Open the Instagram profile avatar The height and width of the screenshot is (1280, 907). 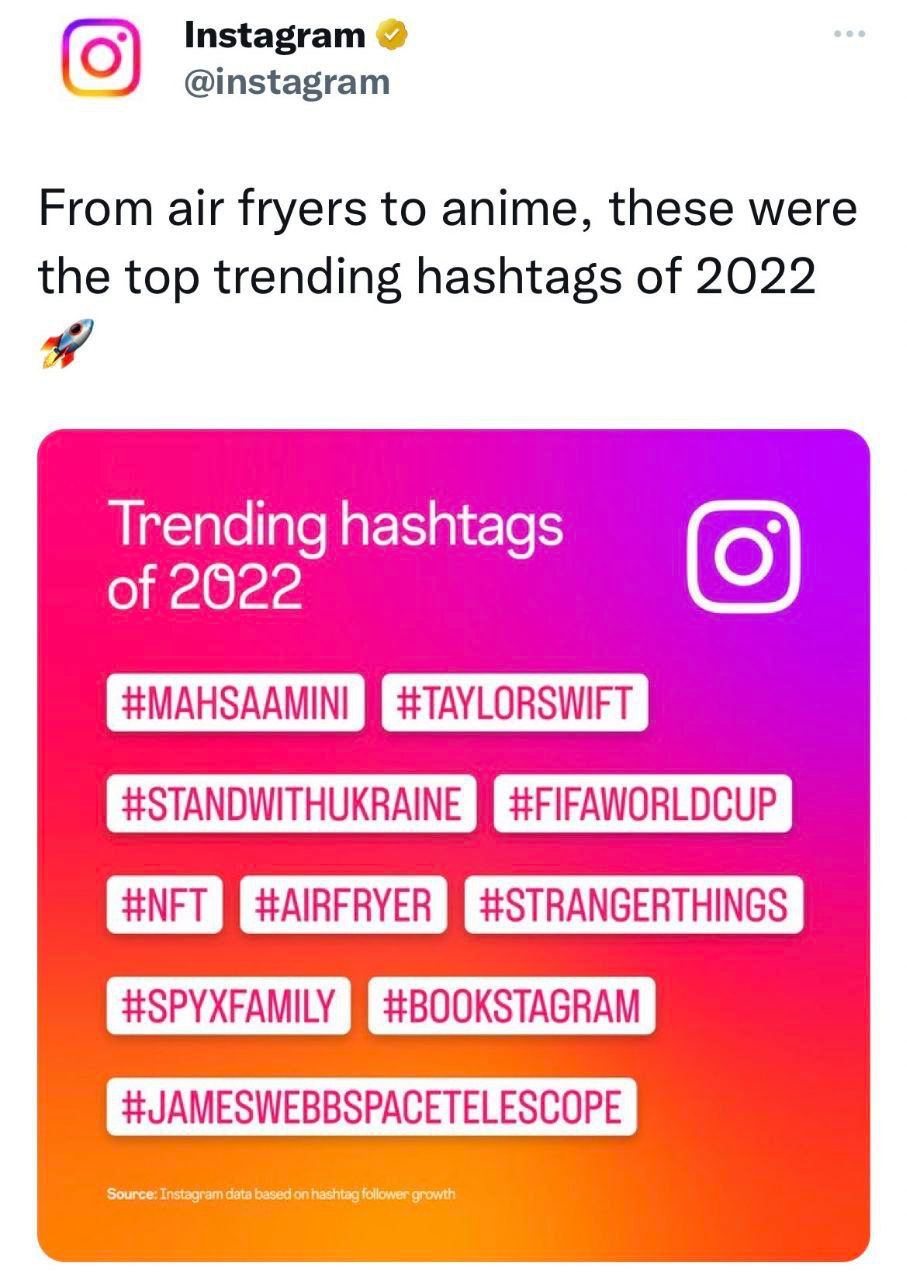pyautogui.click(x=100, y=59)
